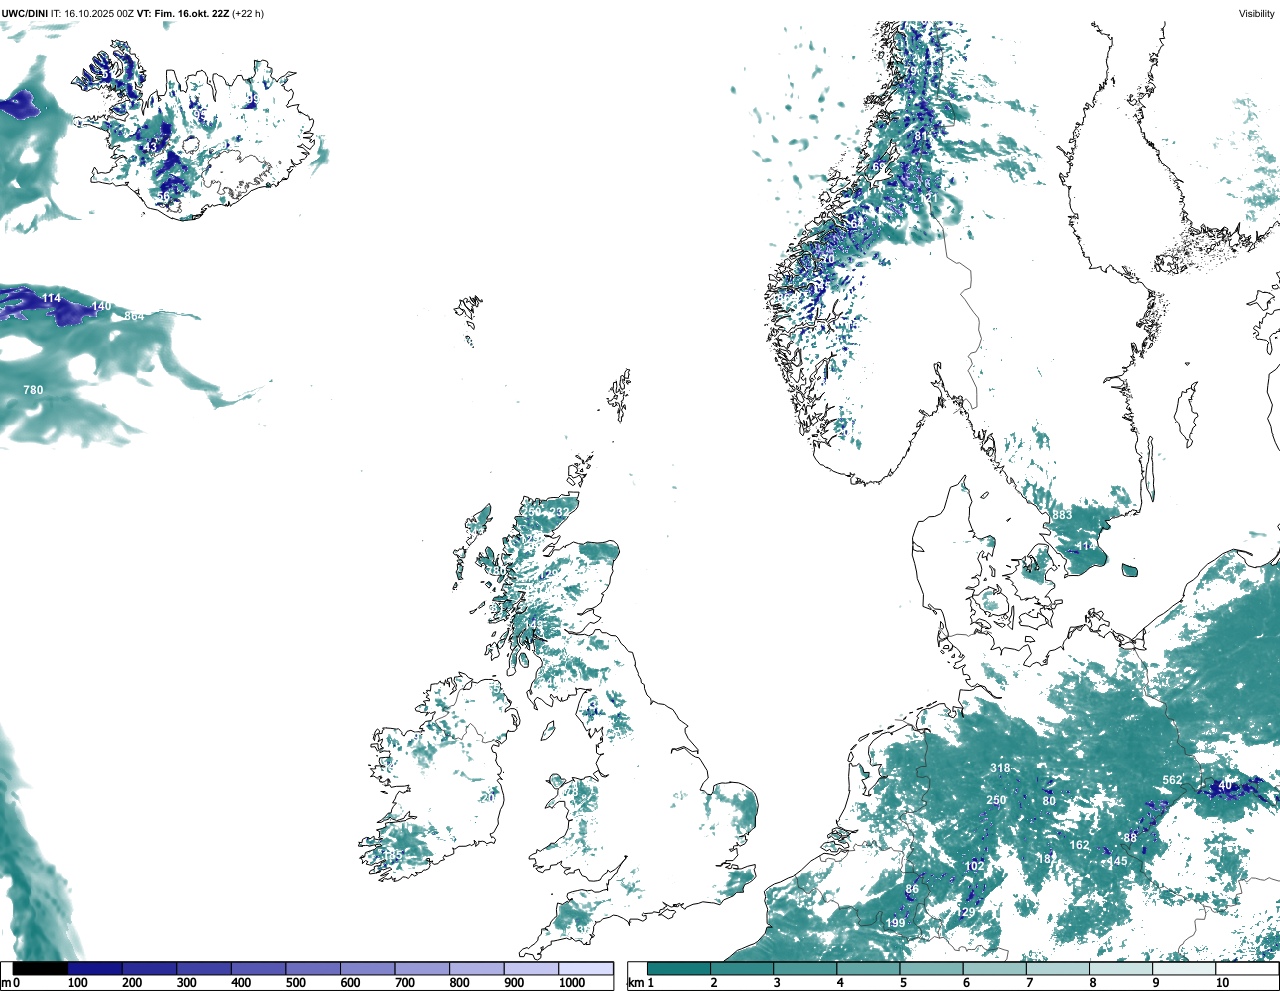
Task: Click the '883' value over southern Sweden
Action: pos(1062,515)
